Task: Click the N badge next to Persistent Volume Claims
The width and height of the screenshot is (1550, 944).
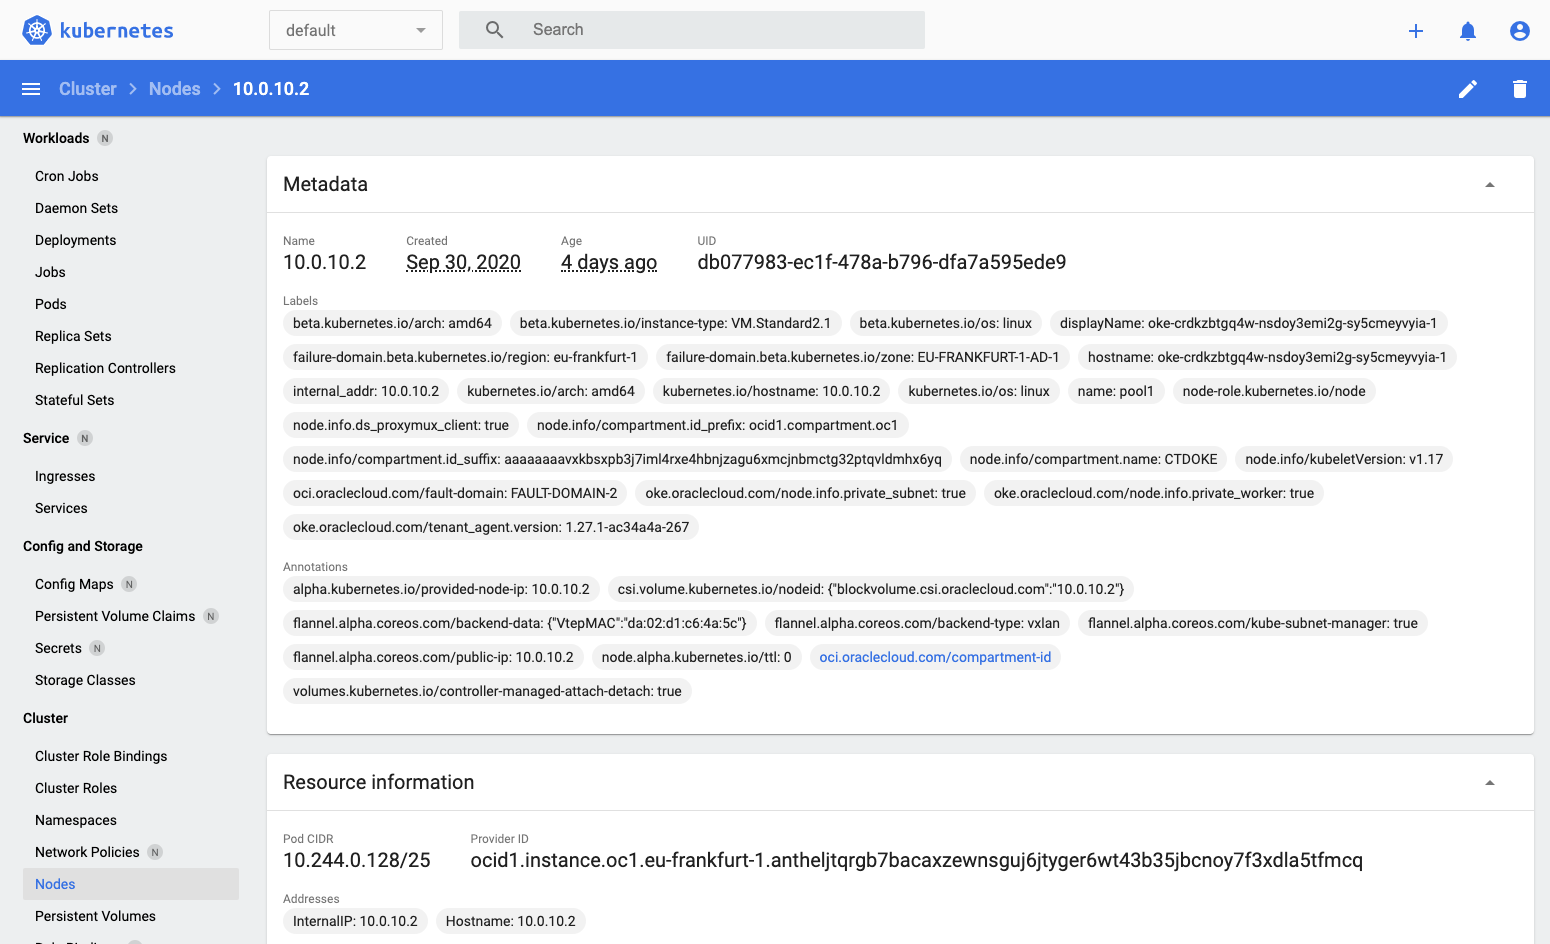Action: click(211, 616)
